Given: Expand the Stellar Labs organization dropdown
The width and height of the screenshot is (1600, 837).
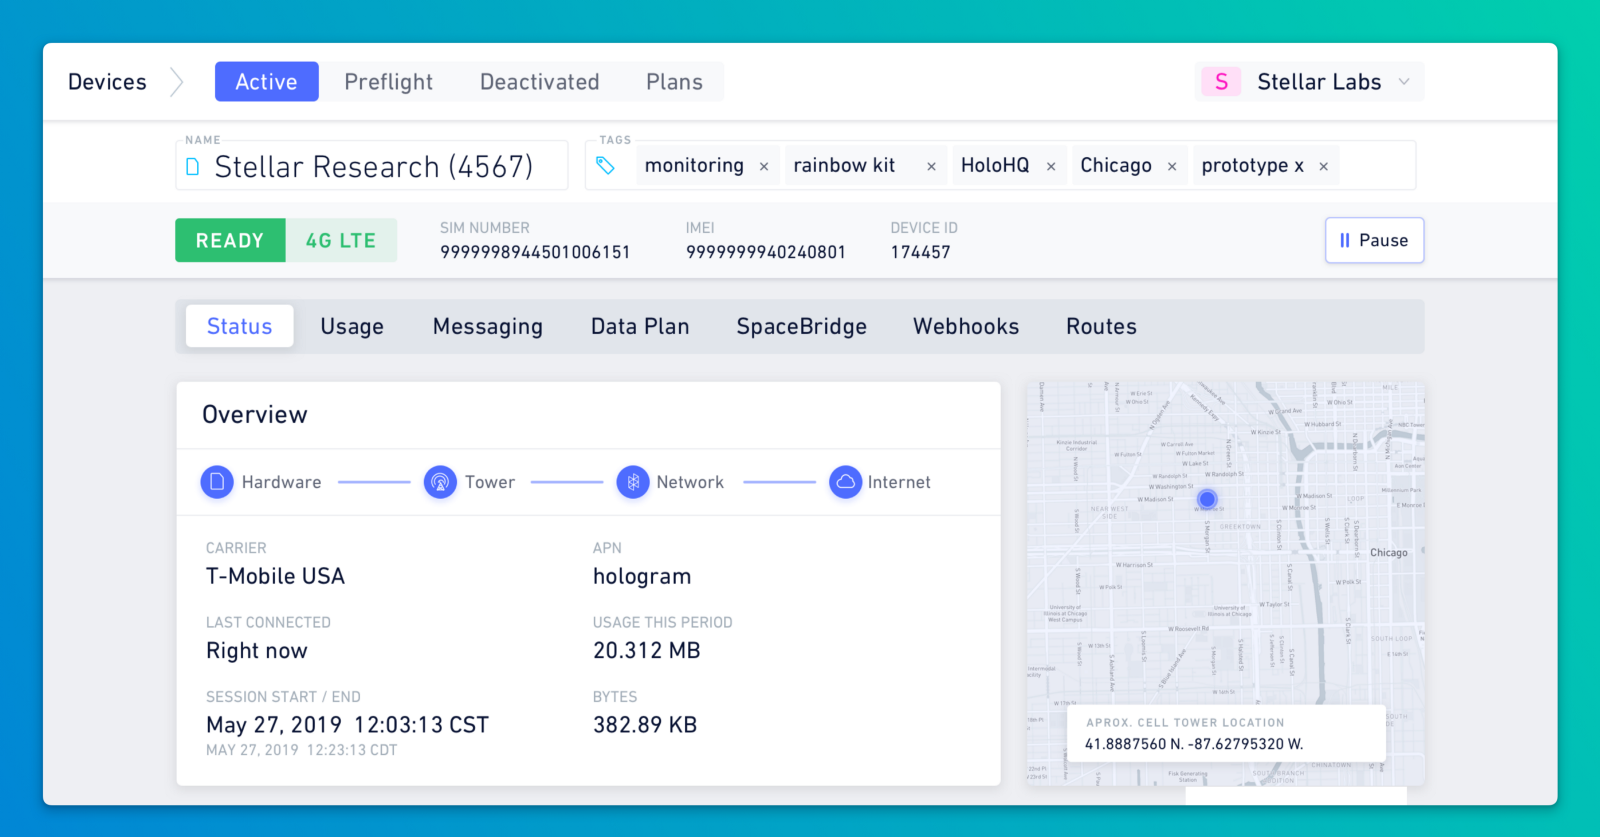Looking at the screenshot, I should 1404,82.
